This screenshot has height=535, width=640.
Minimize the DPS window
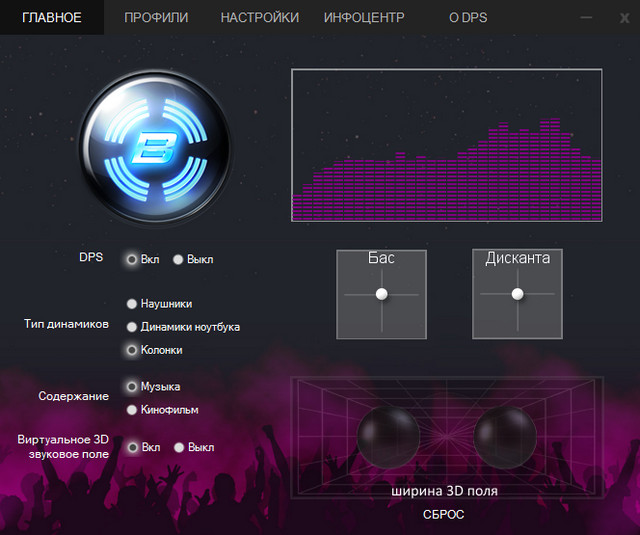pos(586,18)
